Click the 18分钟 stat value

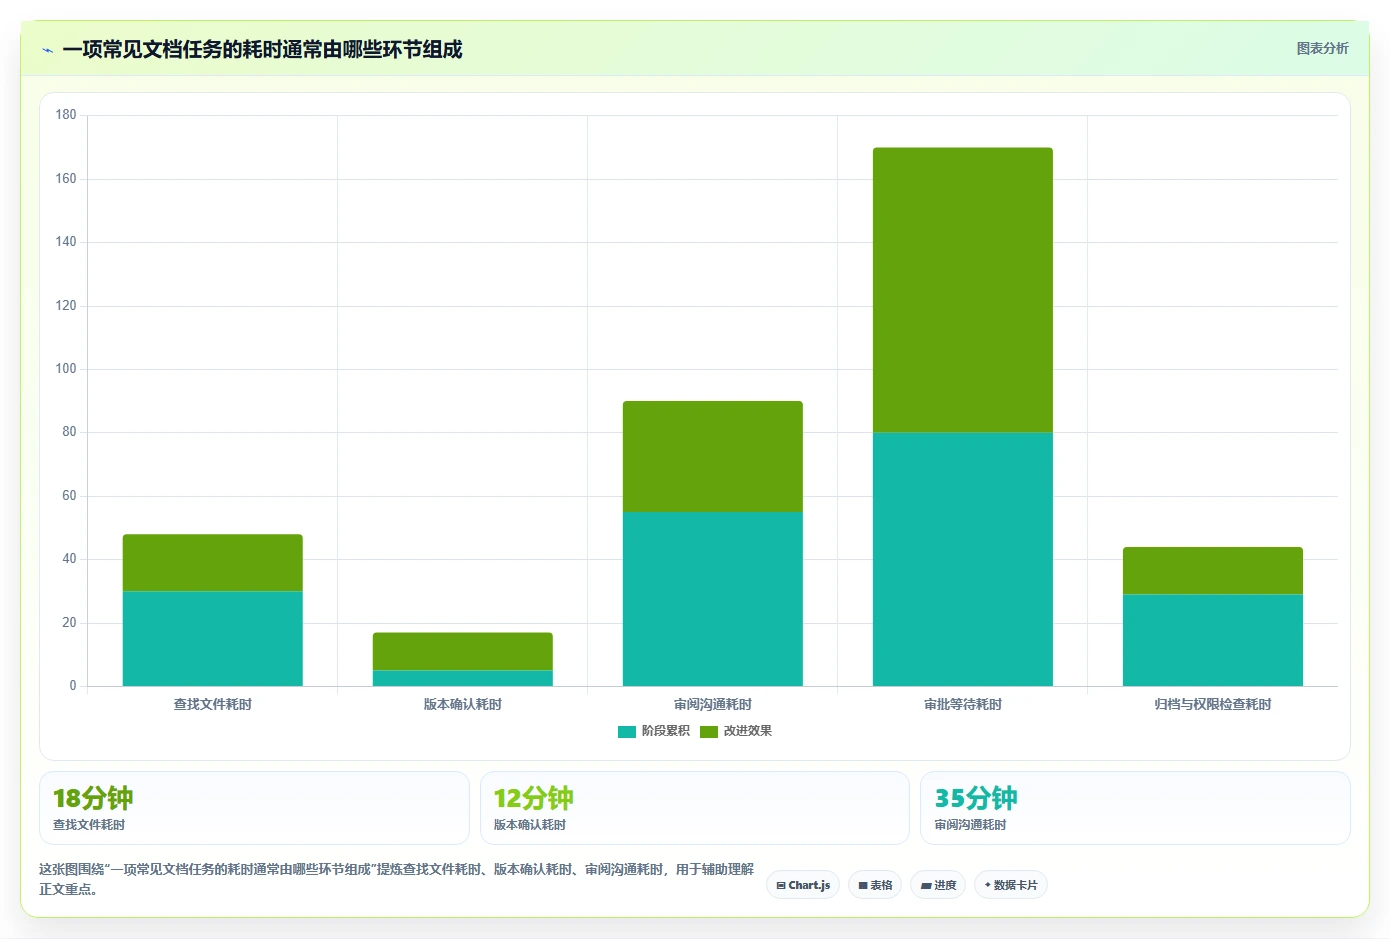(93, 798)
